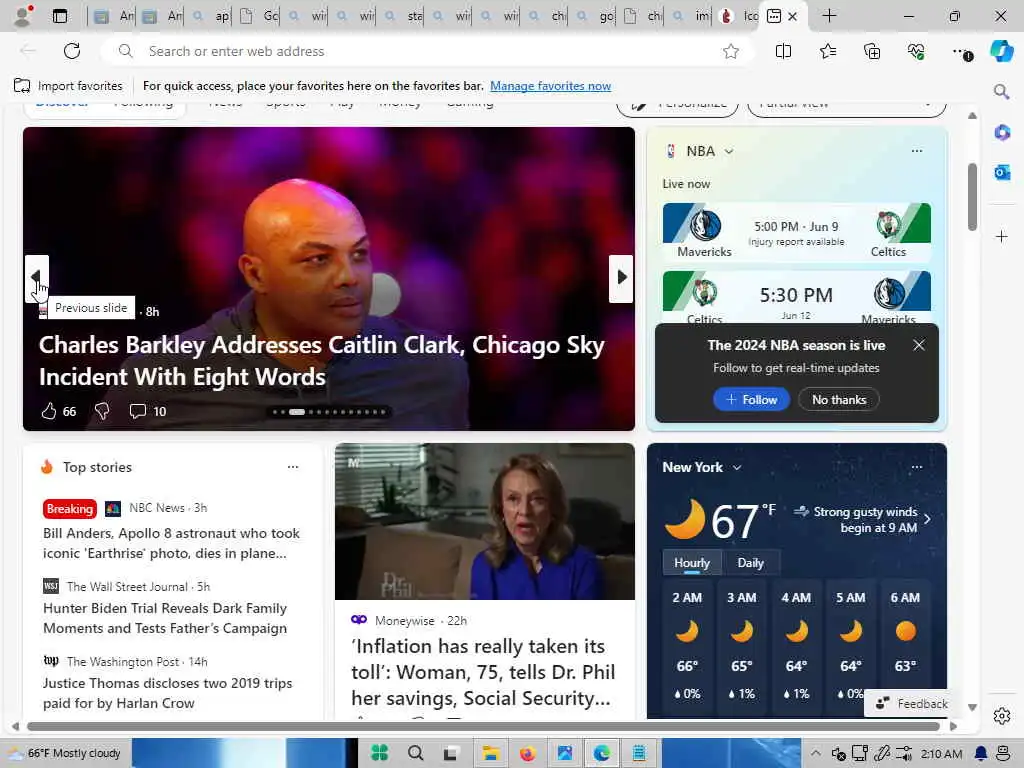This screenshot has height=768, width=1024.
Task: Switch to the 'ap' browser tab
Action: point(213,16)
